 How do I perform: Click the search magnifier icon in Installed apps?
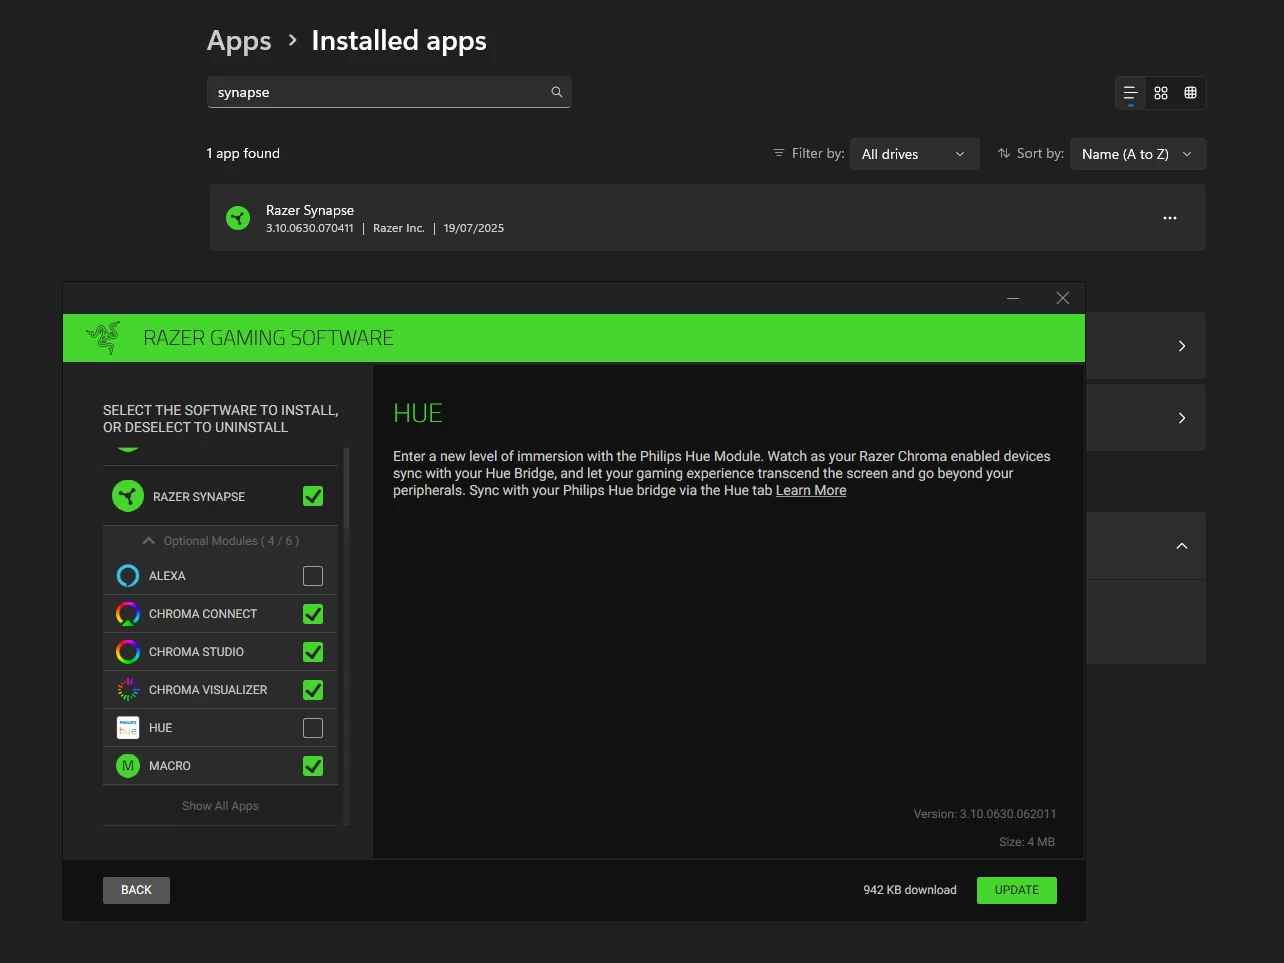[557, 92]
